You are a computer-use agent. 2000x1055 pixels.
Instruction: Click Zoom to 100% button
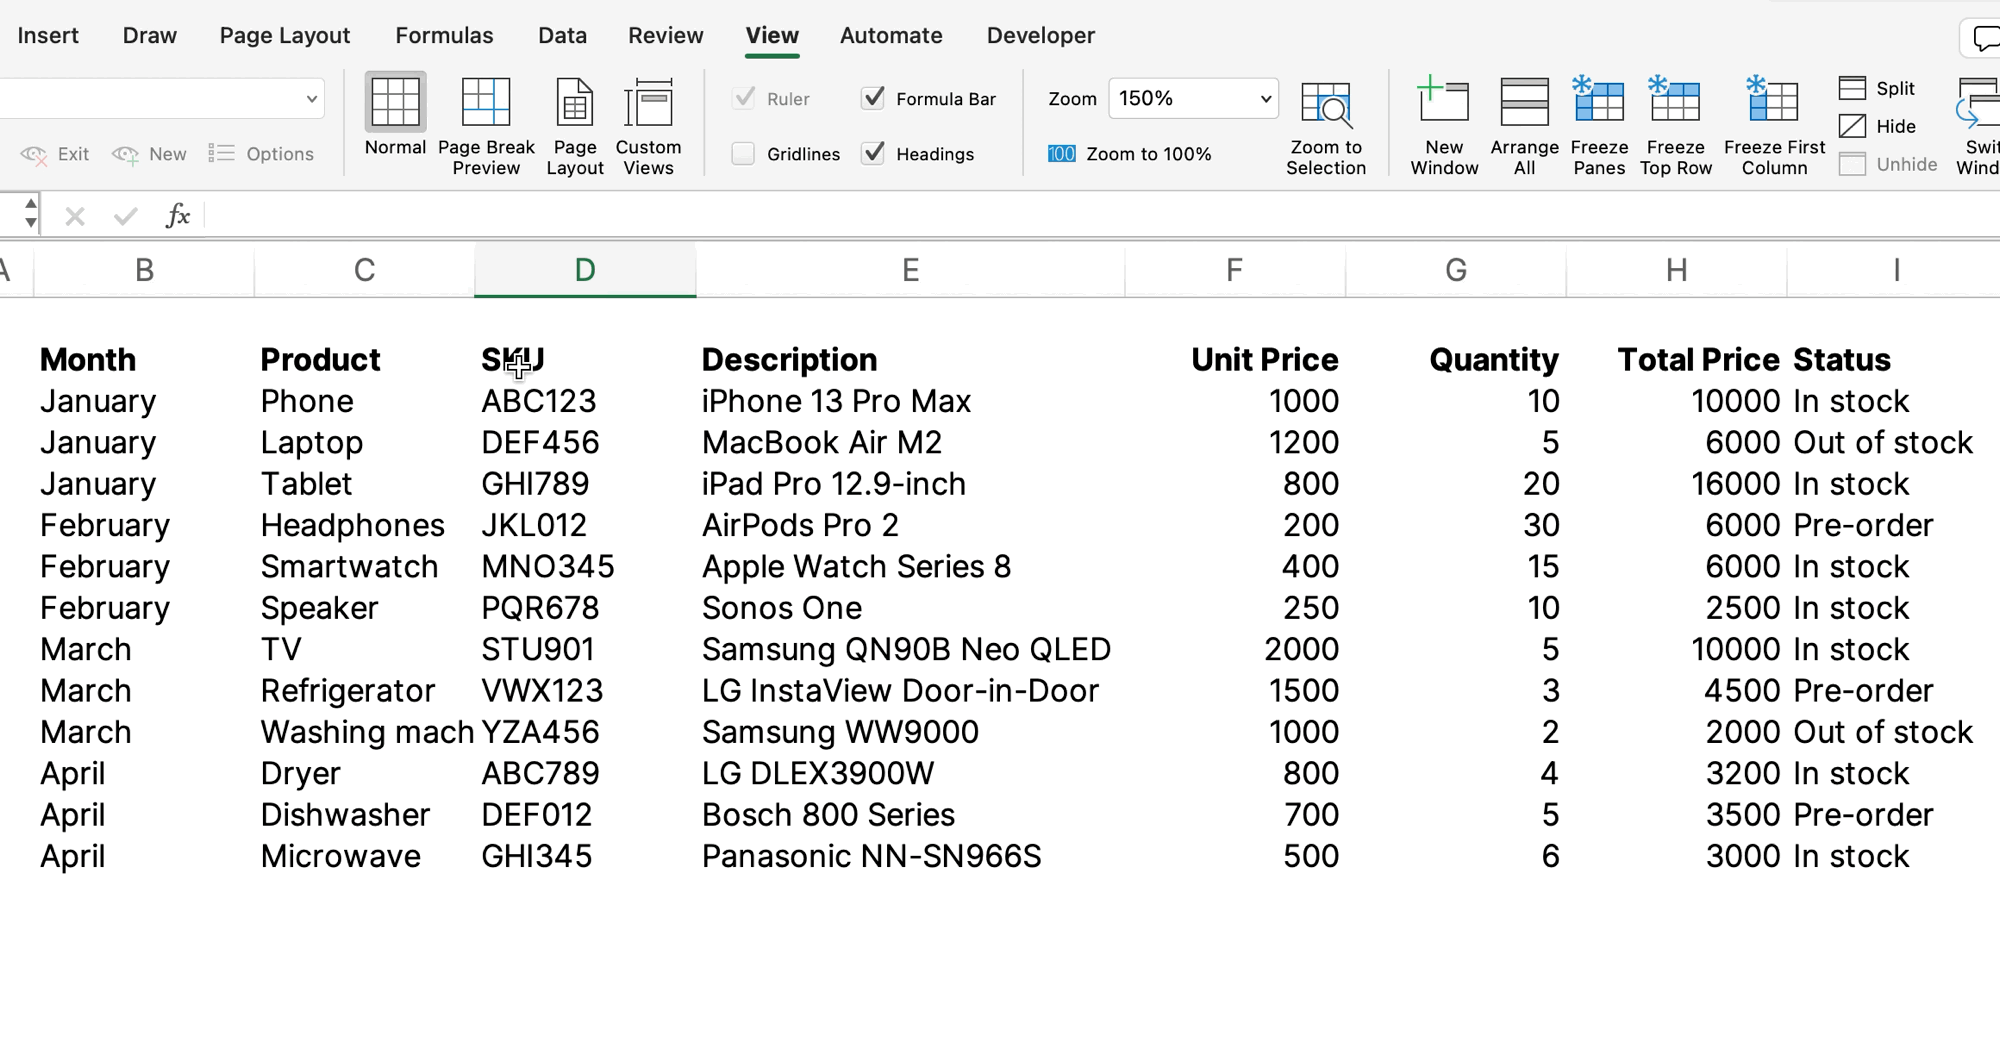coord(1130,154)
